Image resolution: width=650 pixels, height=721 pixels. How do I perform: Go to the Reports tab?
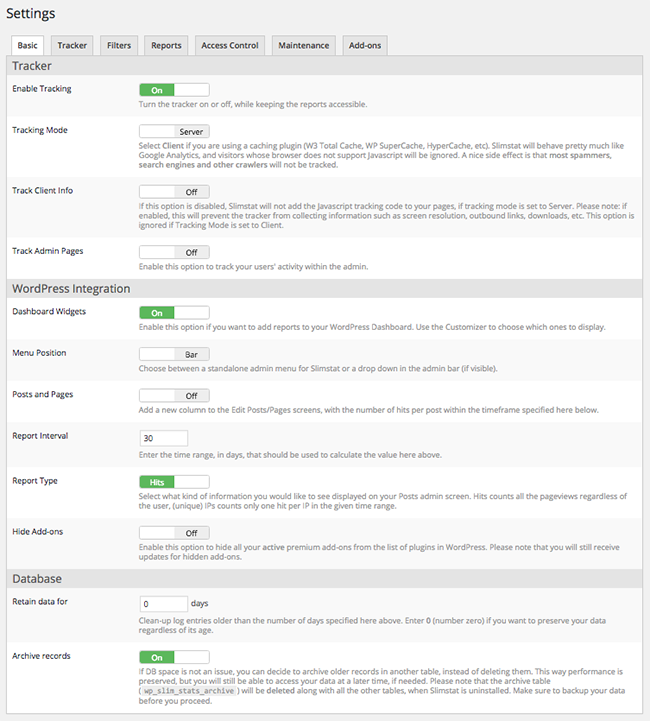tap(166, 45)
